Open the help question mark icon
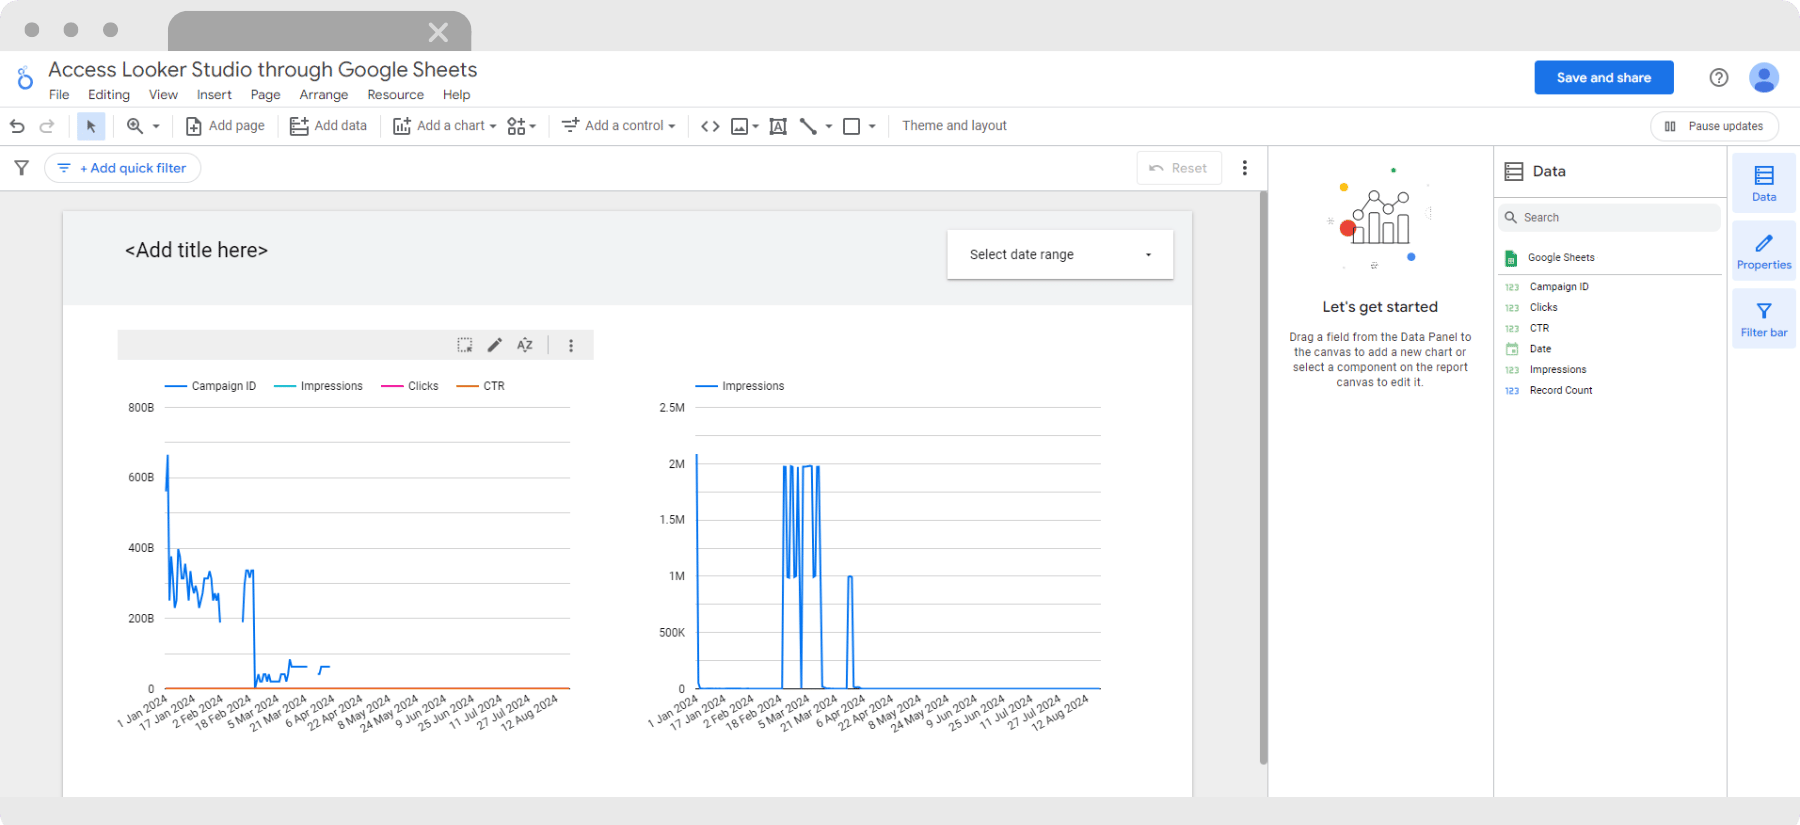 pos(1719,78)
